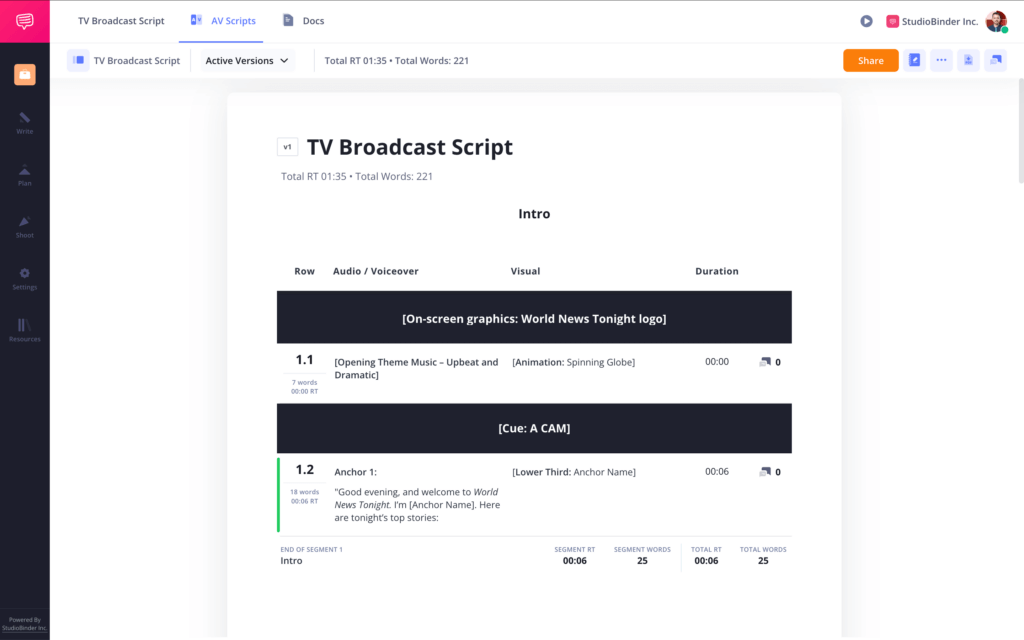This screenshot has width=1024, height=640.
Task: Click the StudioBinder logo at top left
Action: pyautogui.click(x=23, y=20)
